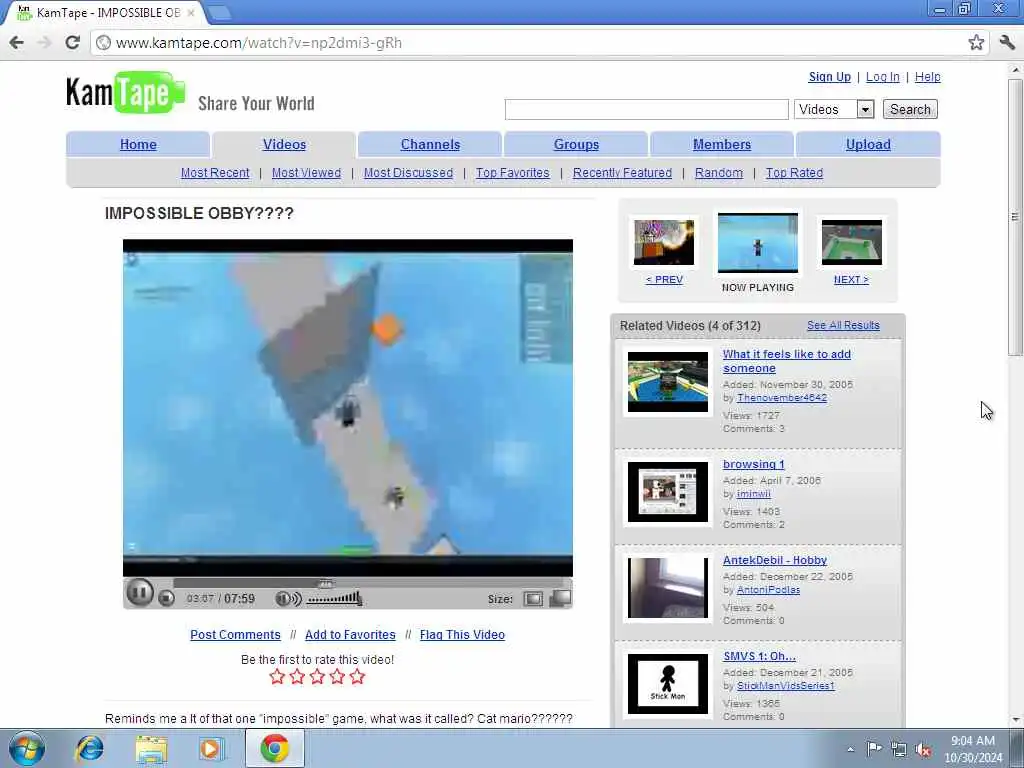Click the Stick Man video thumbnail

coord(667,684)
